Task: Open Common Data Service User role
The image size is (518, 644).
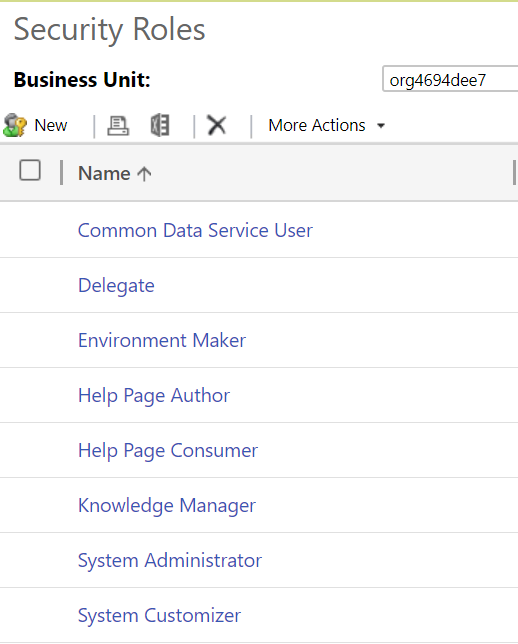Action: [x=195, y=230]
